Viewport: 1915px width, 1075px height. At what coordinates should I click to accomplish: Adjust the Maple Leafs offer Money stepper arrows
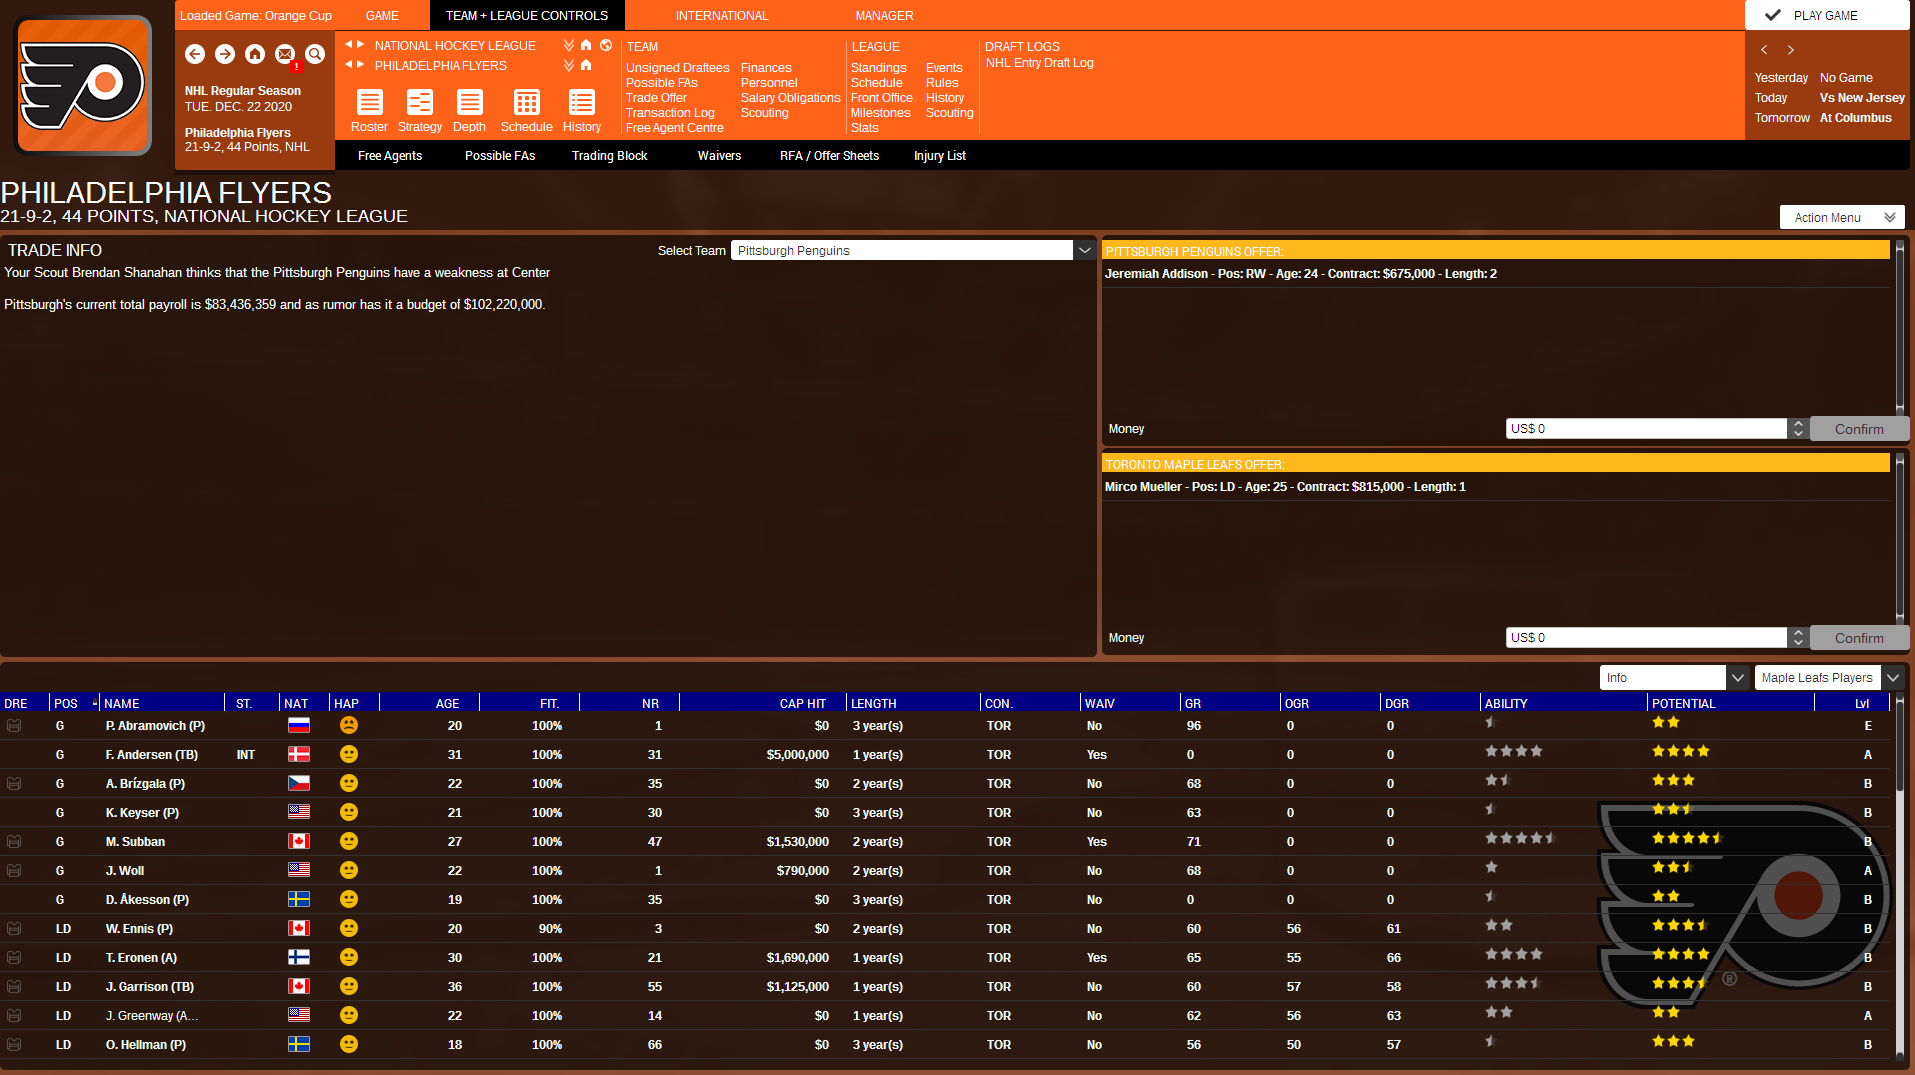tap(1798, 637)
